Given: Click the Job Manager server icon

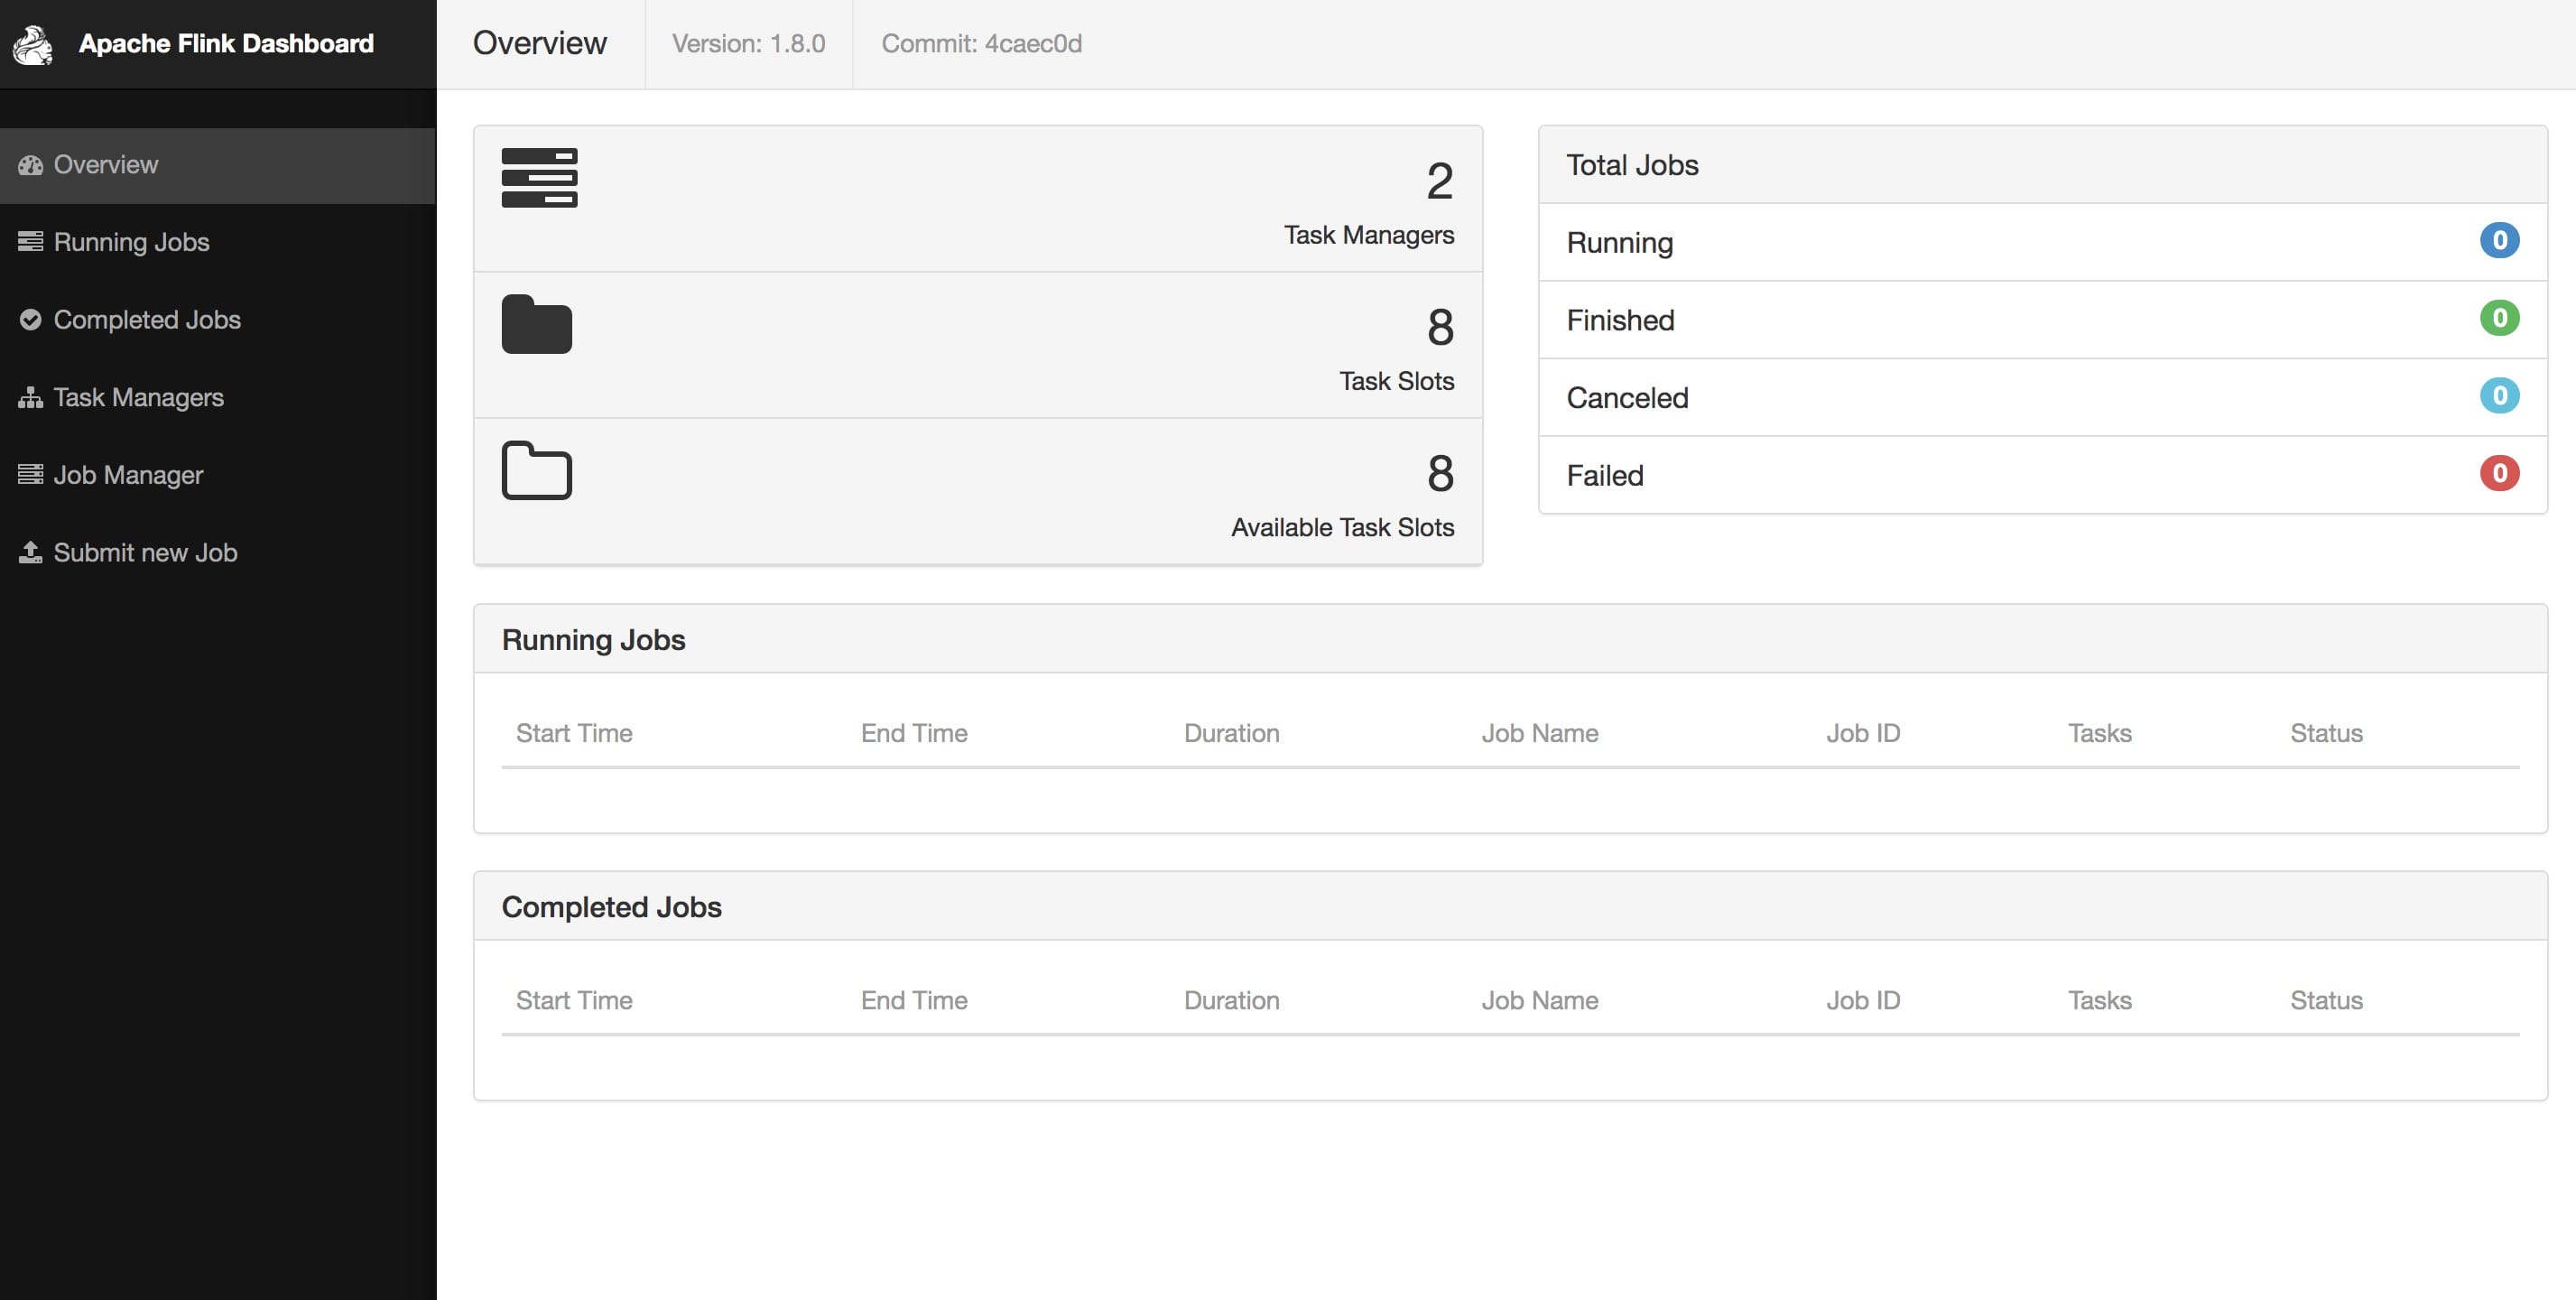Looking at the screenshot, I should [x=30, y=475].
